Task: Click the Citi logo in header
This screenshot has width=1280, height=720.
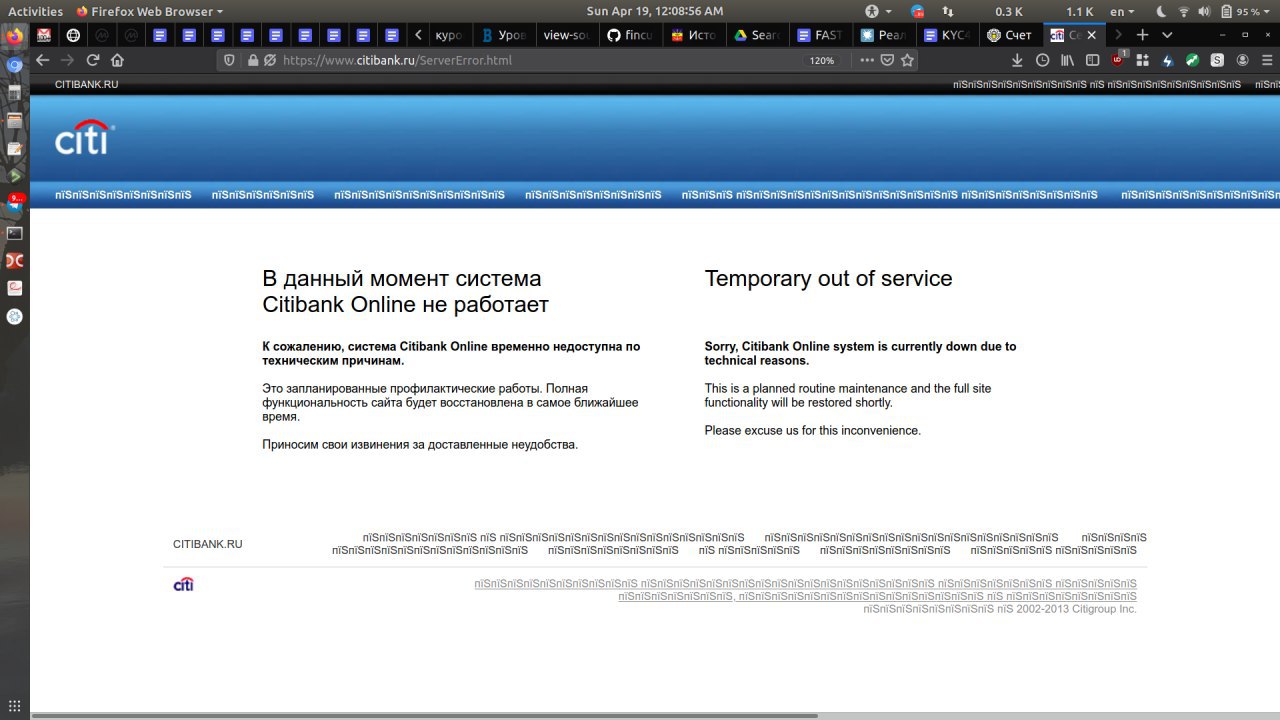Action: coord(84,139)
